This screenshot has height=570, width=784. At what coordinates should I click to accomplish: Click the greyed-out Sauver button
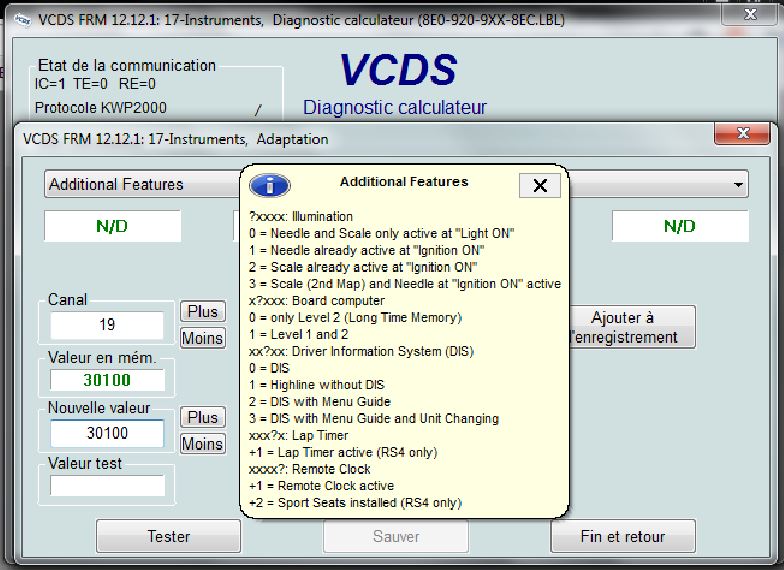tap(396, 536)
